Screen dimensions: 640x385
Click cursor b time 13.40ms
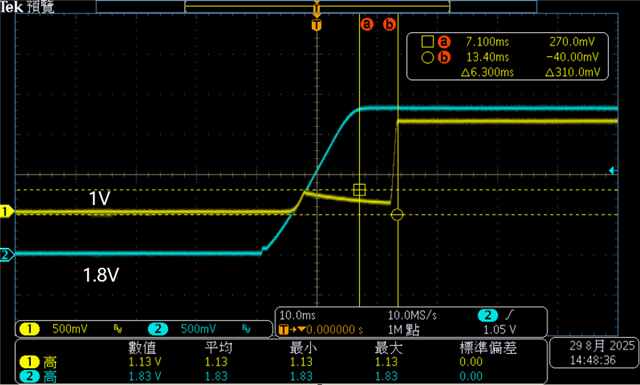(487, 57)
